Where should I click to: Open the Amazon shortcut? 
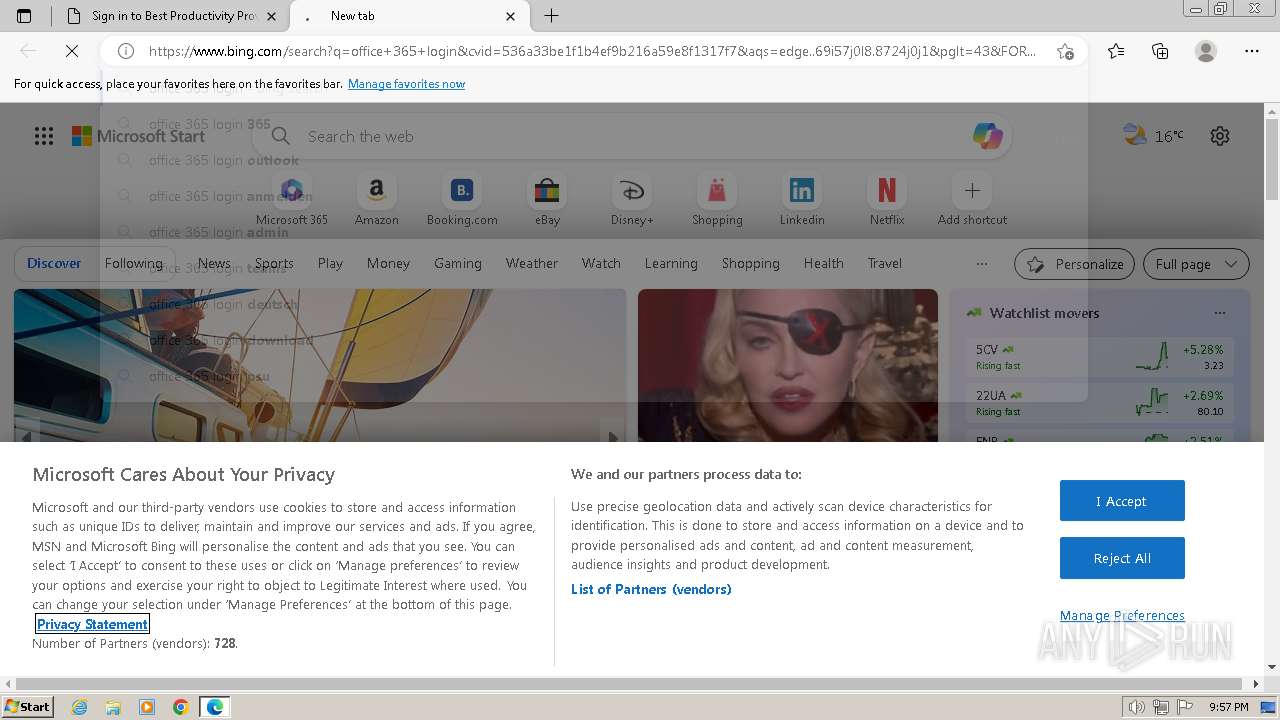coord(377,200)
